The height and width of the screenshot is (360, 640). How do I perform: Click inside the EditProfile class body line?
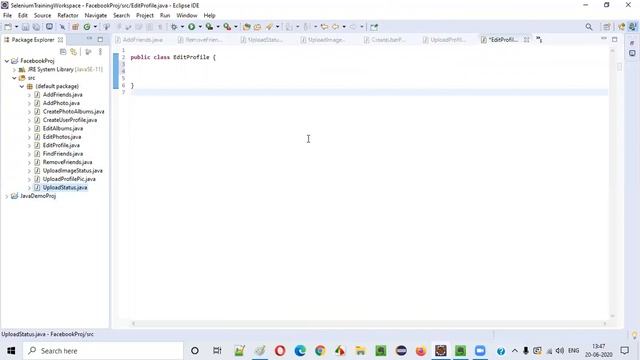[x=369, y=71]
